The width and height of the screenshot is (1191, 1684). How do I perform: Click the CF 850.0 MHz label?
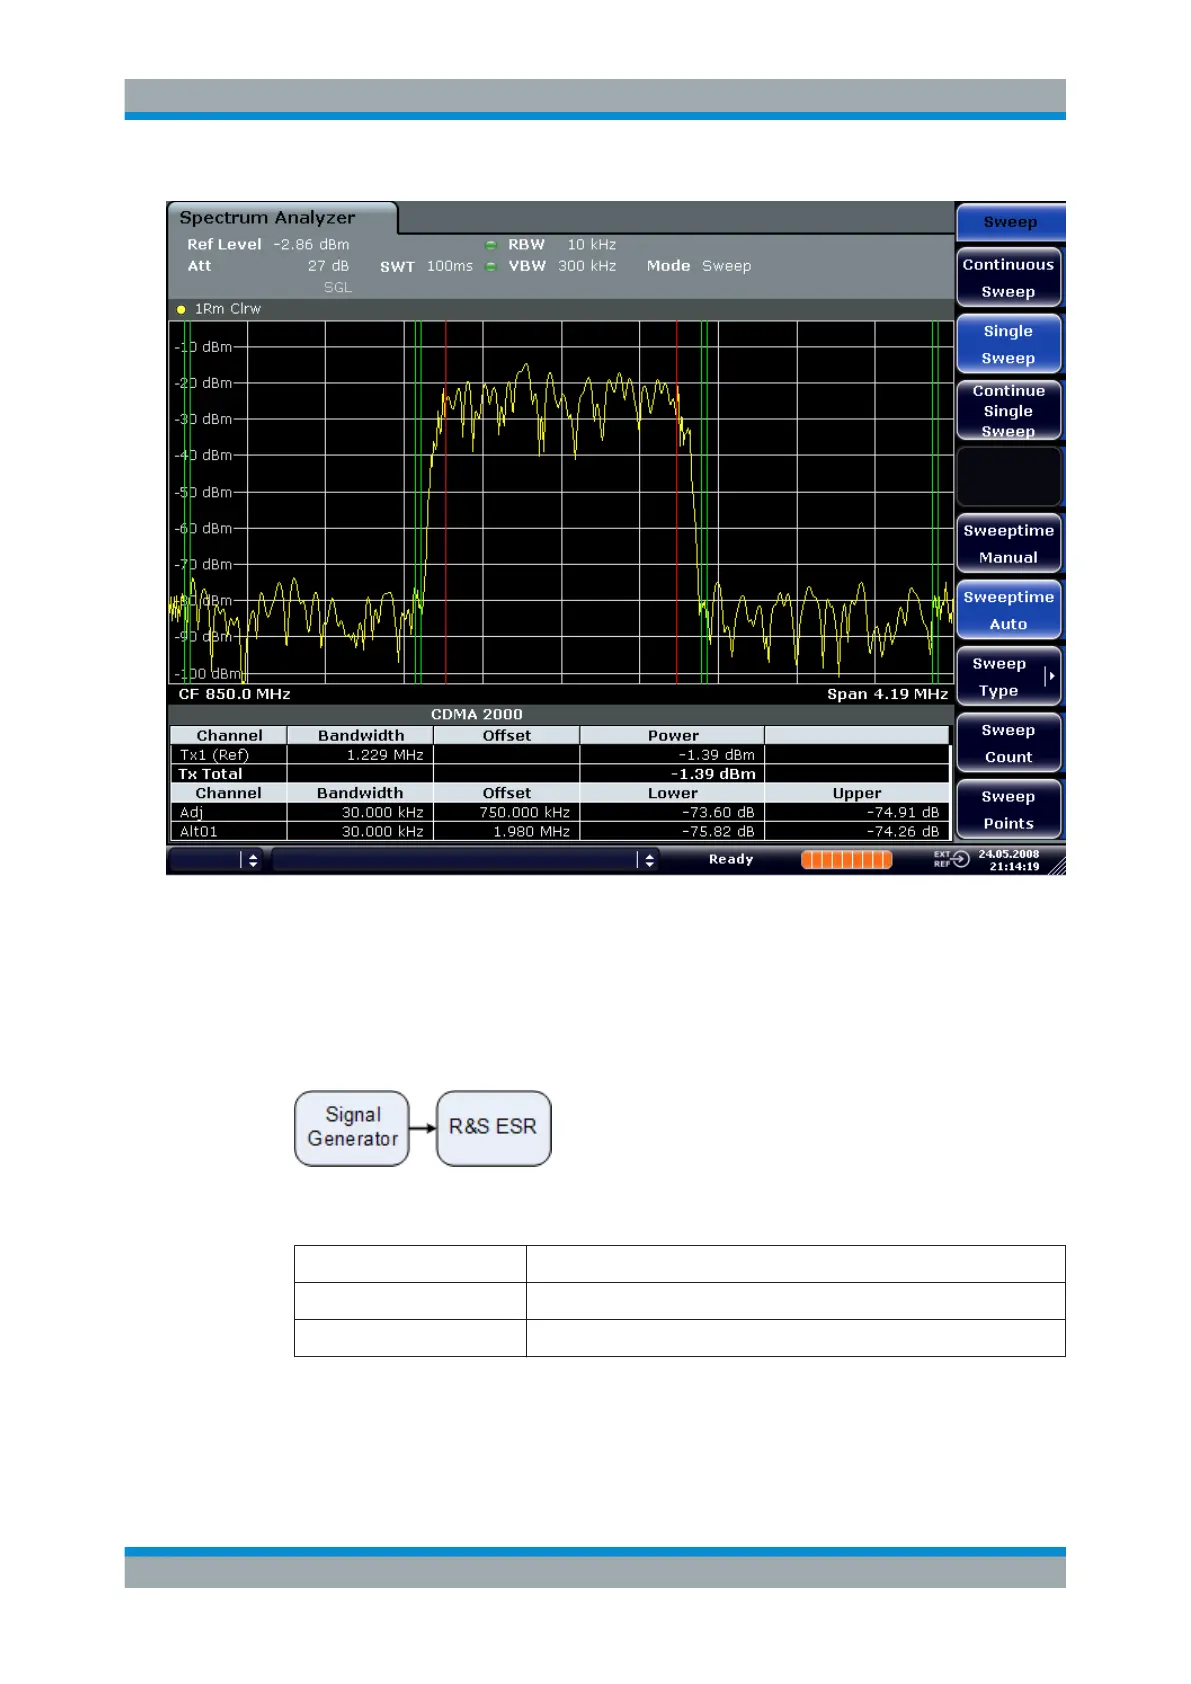tap(235, 694)
